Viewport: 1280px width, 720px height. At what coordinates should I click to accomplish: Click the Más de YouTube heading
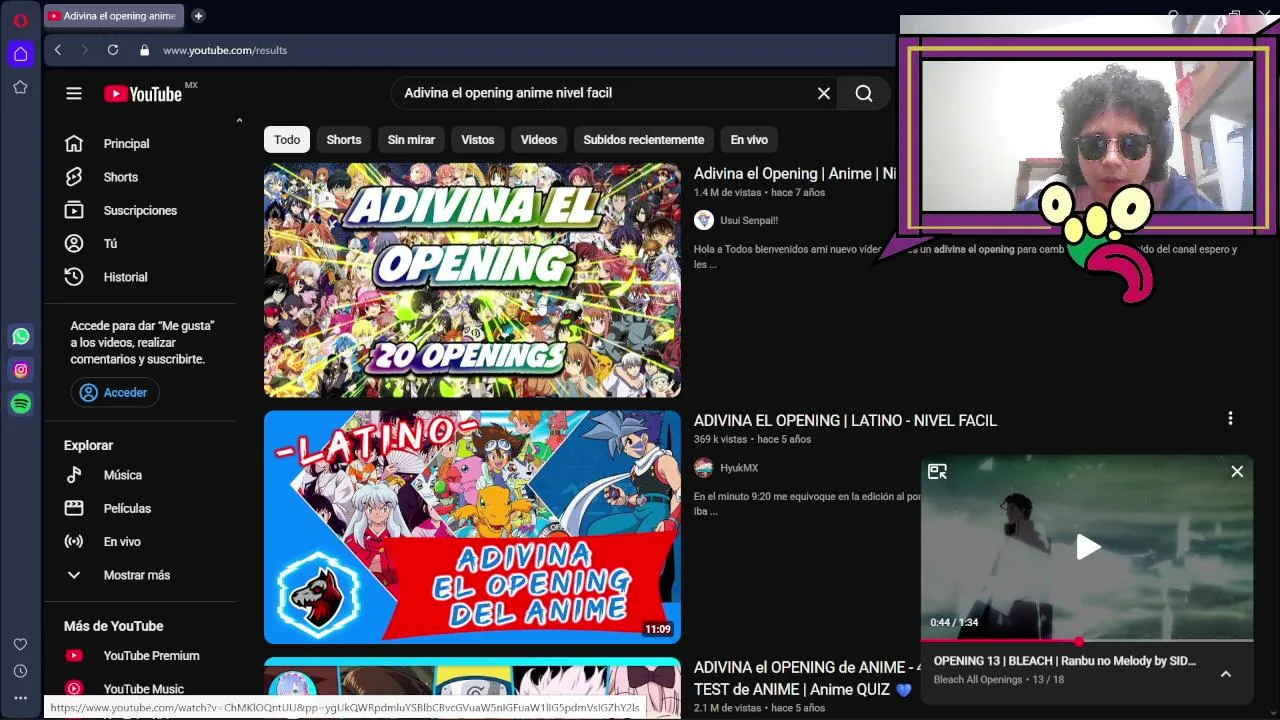[113, 626]
